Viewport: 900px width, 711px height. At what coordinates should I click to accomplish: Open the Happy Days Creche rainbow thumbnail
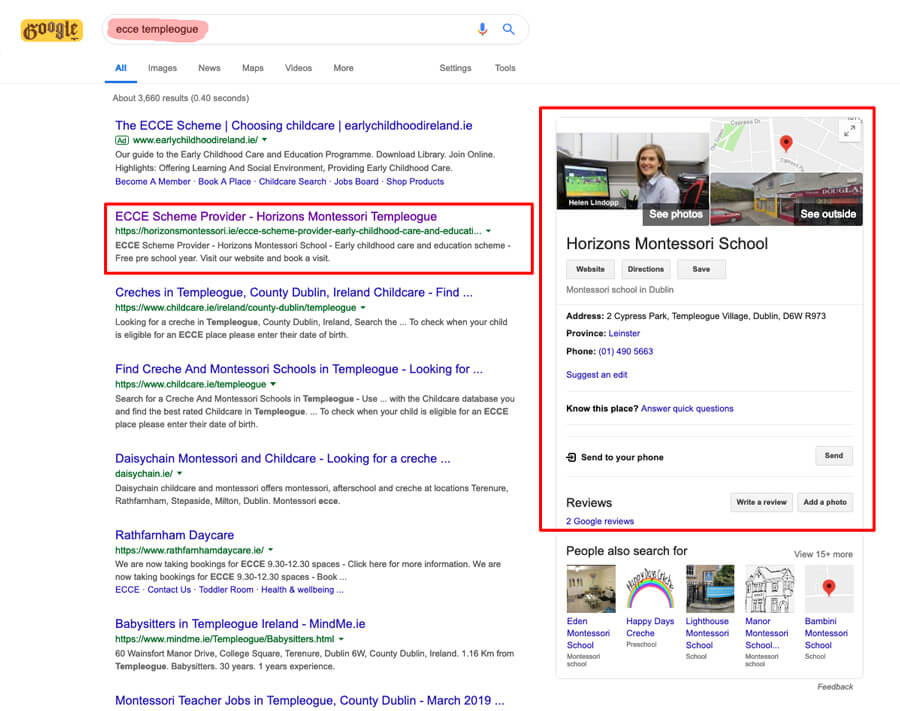pyautogui.click(x=650, y=589)
